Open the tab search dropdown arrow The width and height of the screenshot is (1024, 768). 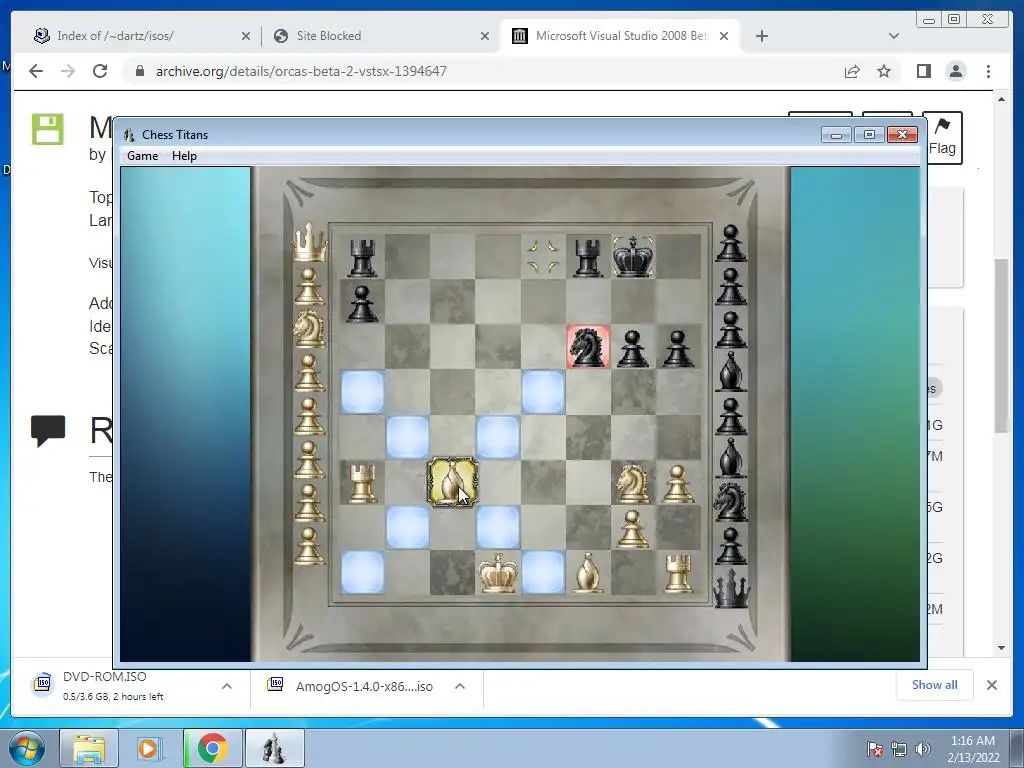coord(893,36)
